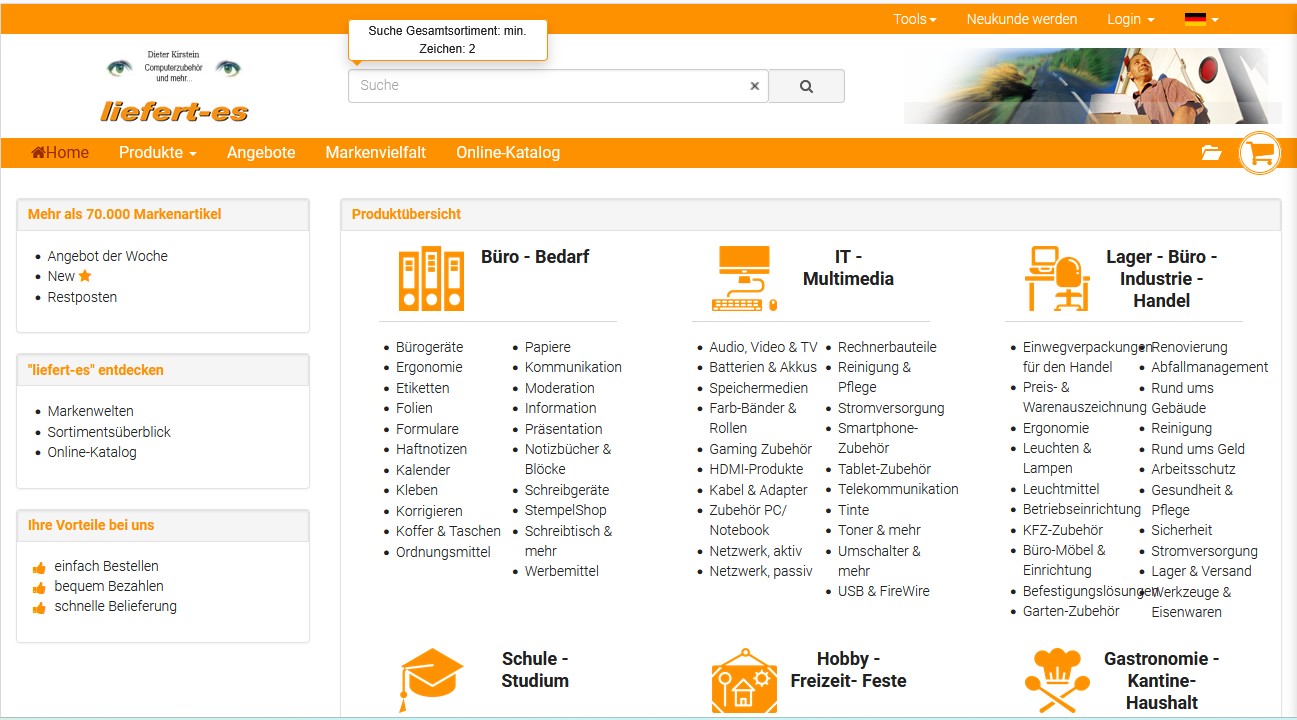Open the shopping cart icon
The height and width of the screenshot is (720, 1297).
[x=1259, y=153]
